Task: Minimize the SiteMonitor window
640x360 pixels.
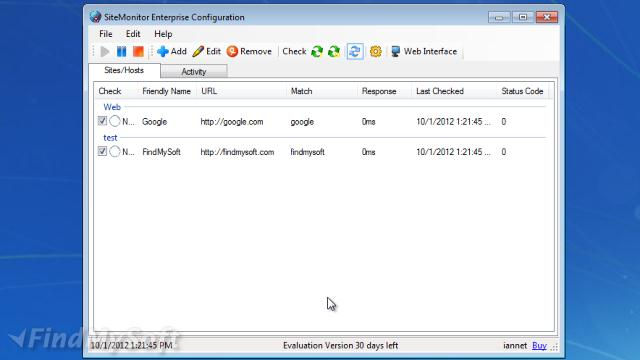Action: (x=499, y=17)
